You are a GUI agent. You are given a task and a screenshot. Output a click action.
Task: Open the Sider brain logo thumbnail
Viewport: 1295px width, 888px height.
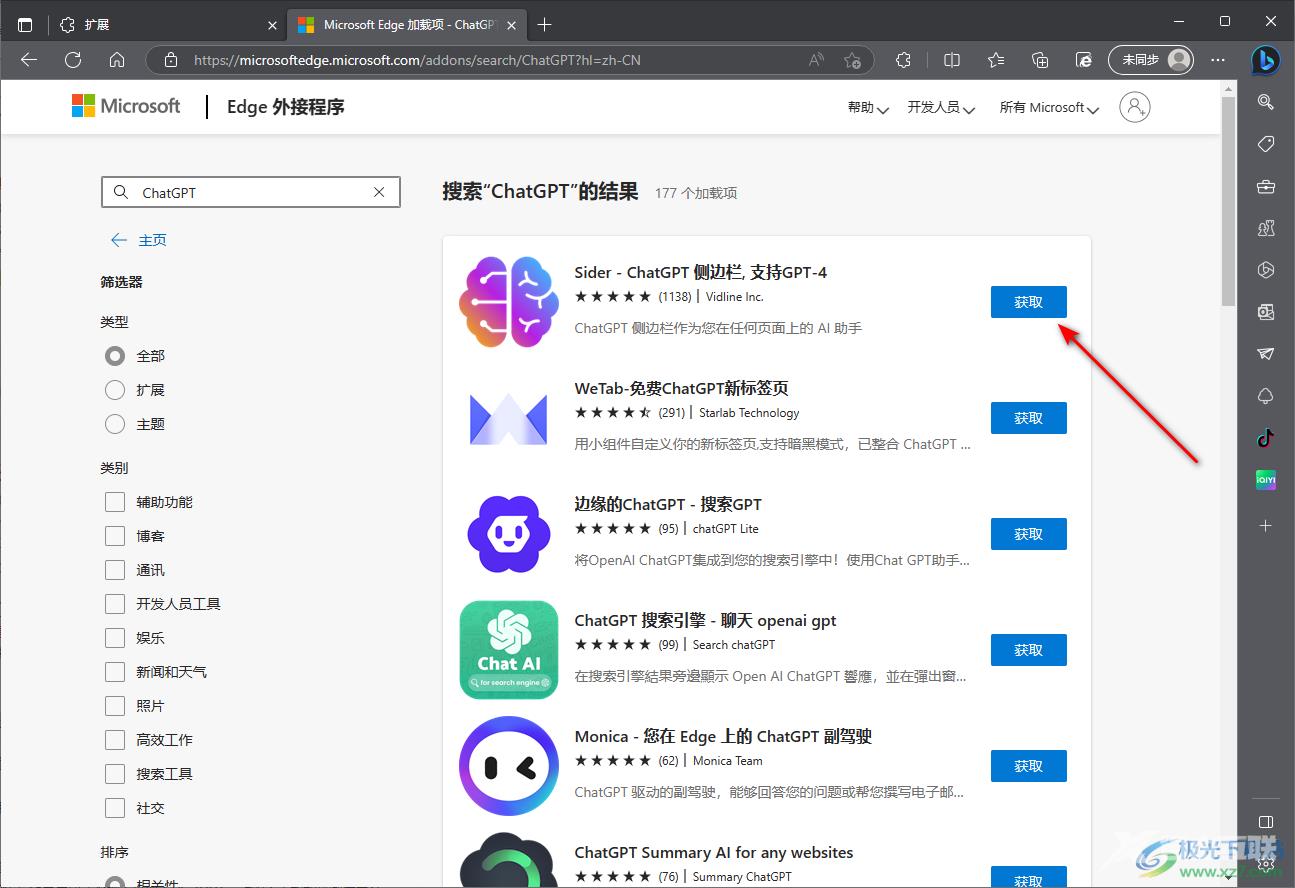(x=509, y=302)
